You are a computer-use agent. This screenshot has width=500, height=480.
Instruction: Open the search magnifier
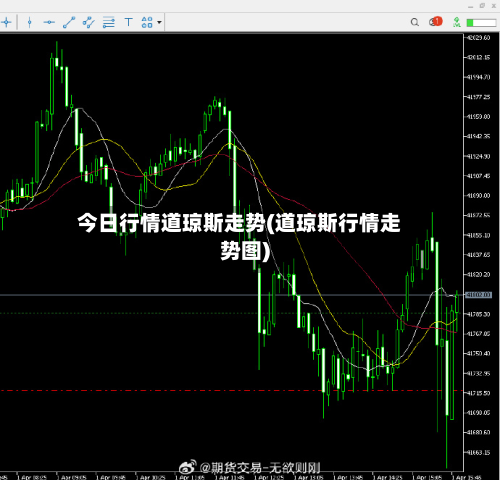(415, 23)
